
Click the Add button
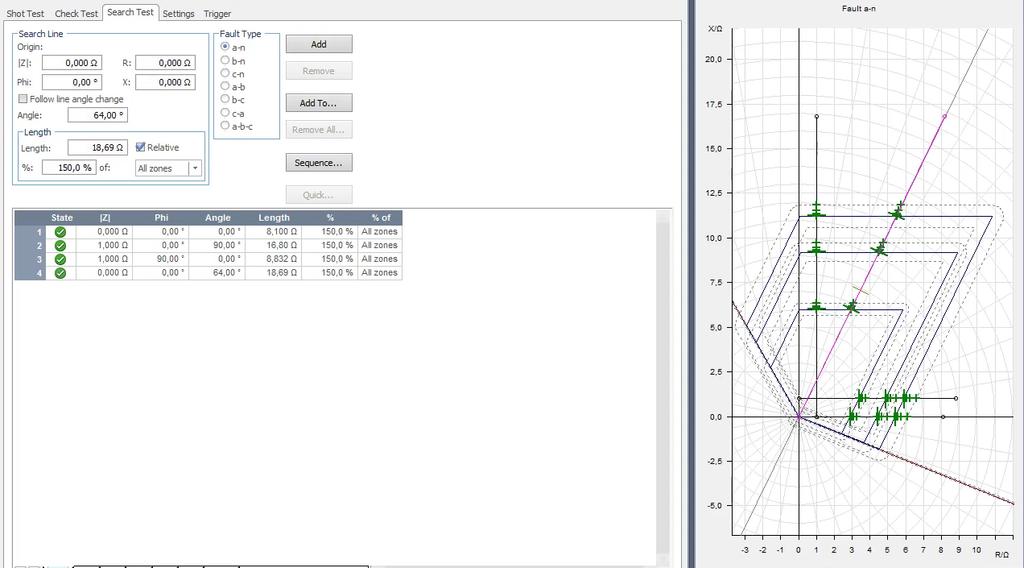pyautogui.click(x=319, y=44)
